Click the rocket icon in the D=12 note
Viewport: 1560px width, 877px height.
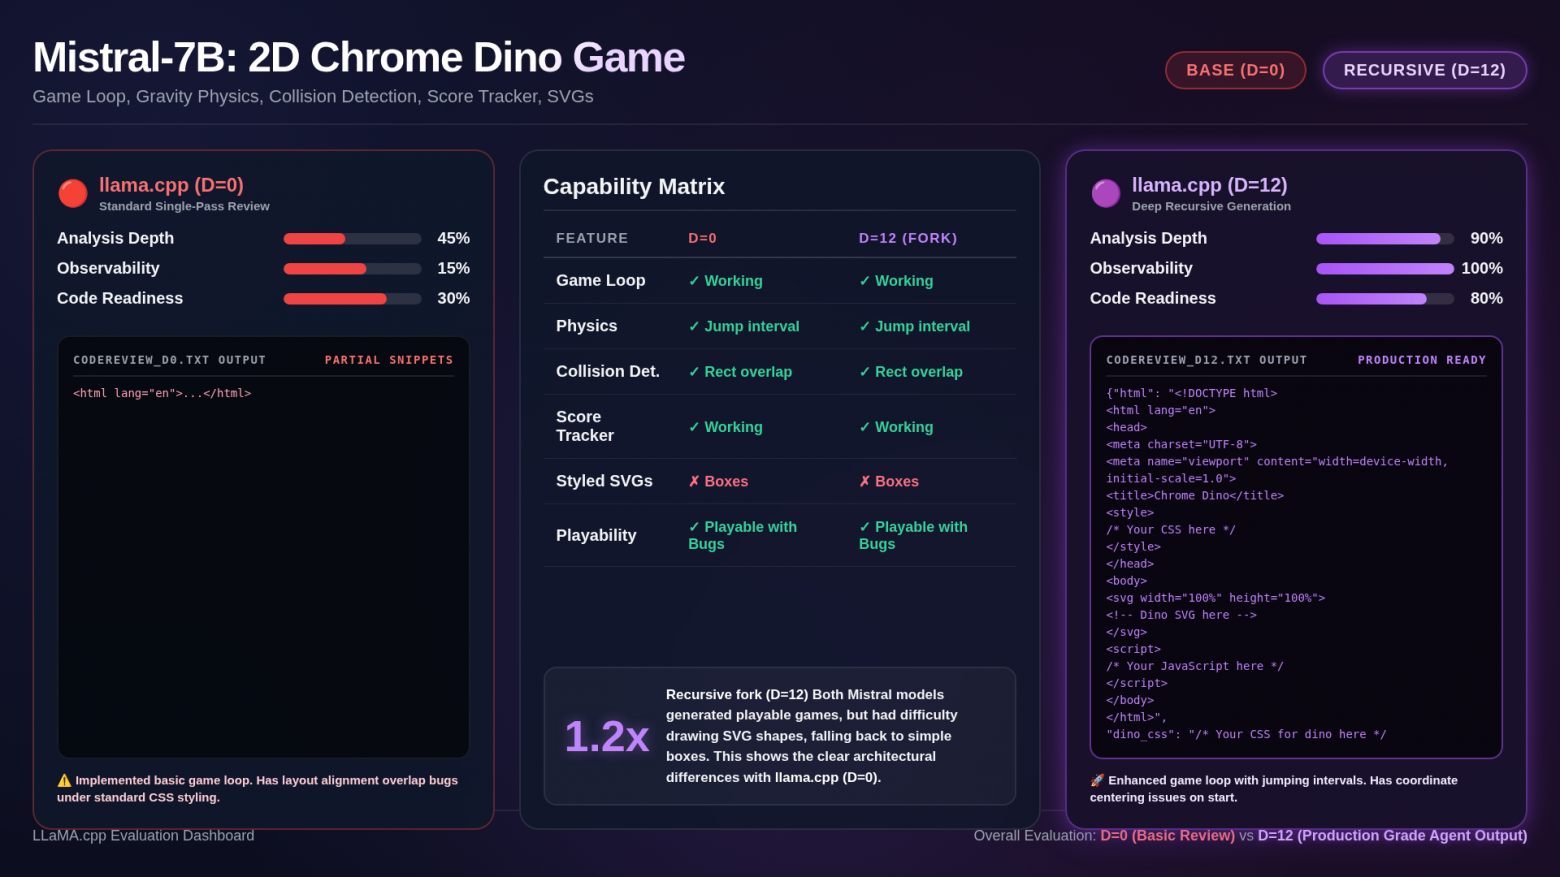click(x=1097, y=780)
